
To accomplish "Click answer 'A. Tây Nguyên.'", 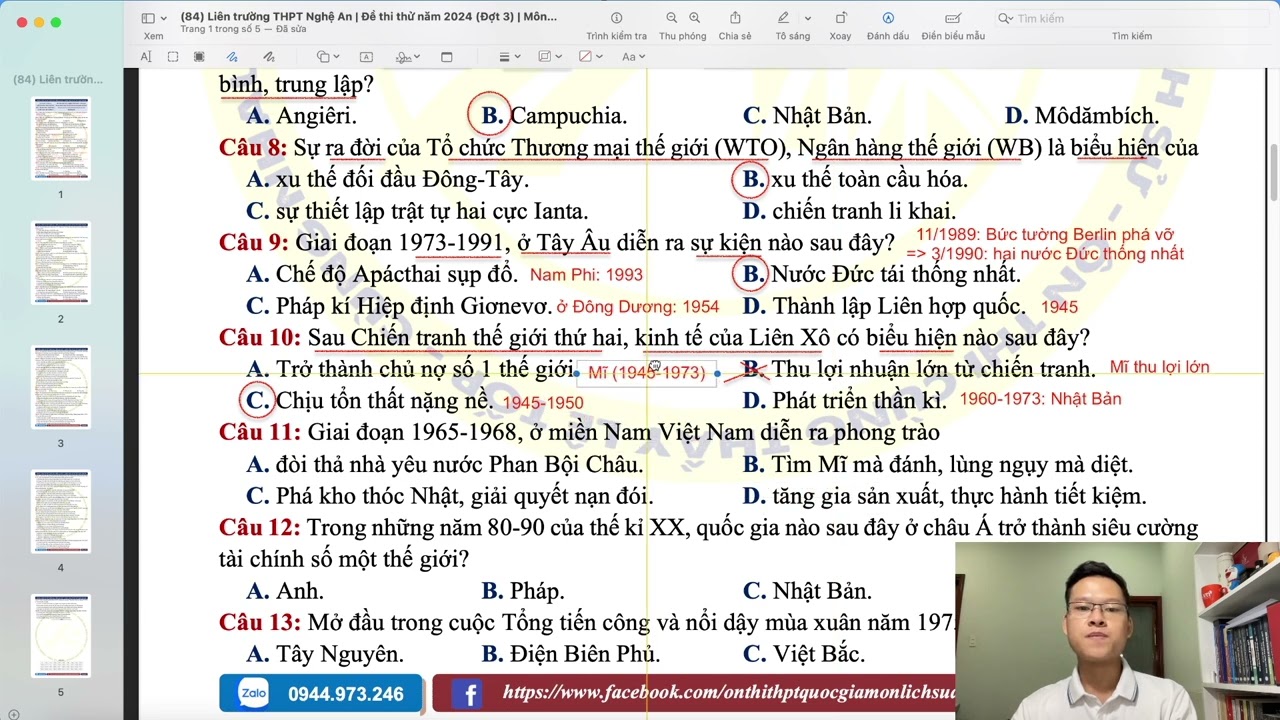I will pos(325,654).
